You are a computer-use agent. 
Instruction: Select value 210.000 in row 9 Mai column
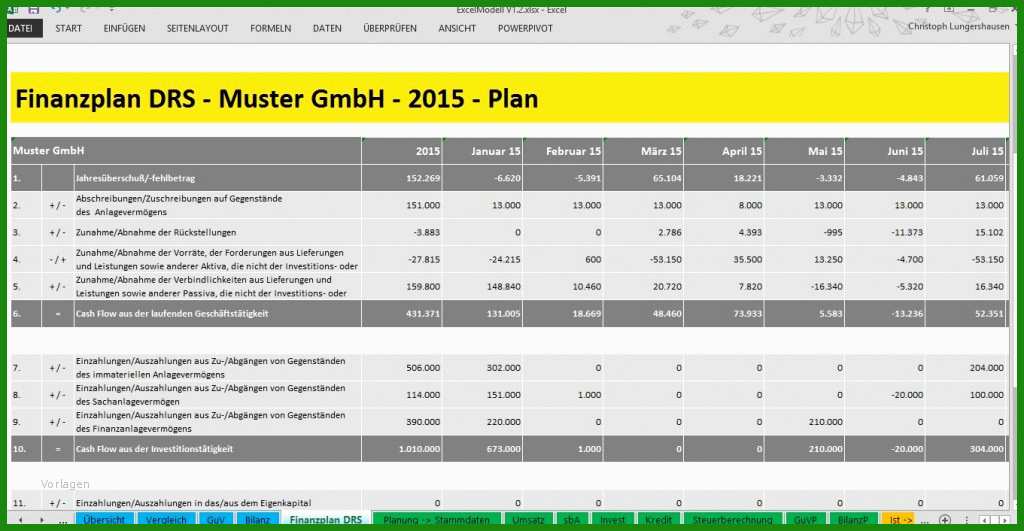[x=805, y=422]
